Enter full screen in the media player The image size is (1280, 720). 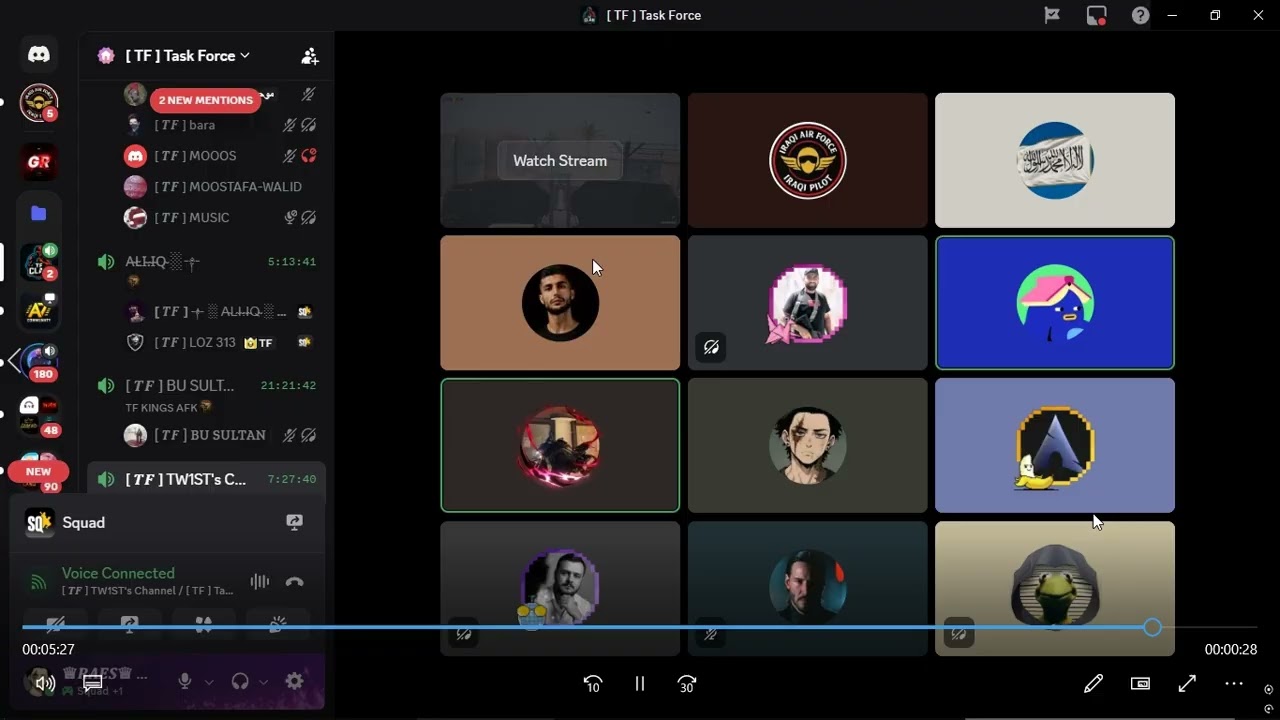1187,684
